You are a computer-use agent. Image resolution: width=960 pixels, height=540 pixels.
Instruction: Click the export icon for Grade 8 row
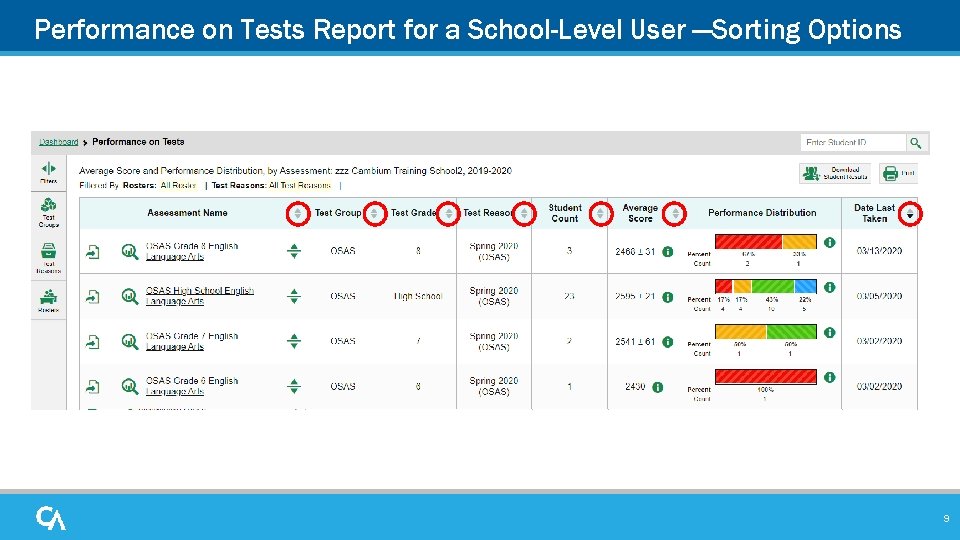[x=92, y=252]
